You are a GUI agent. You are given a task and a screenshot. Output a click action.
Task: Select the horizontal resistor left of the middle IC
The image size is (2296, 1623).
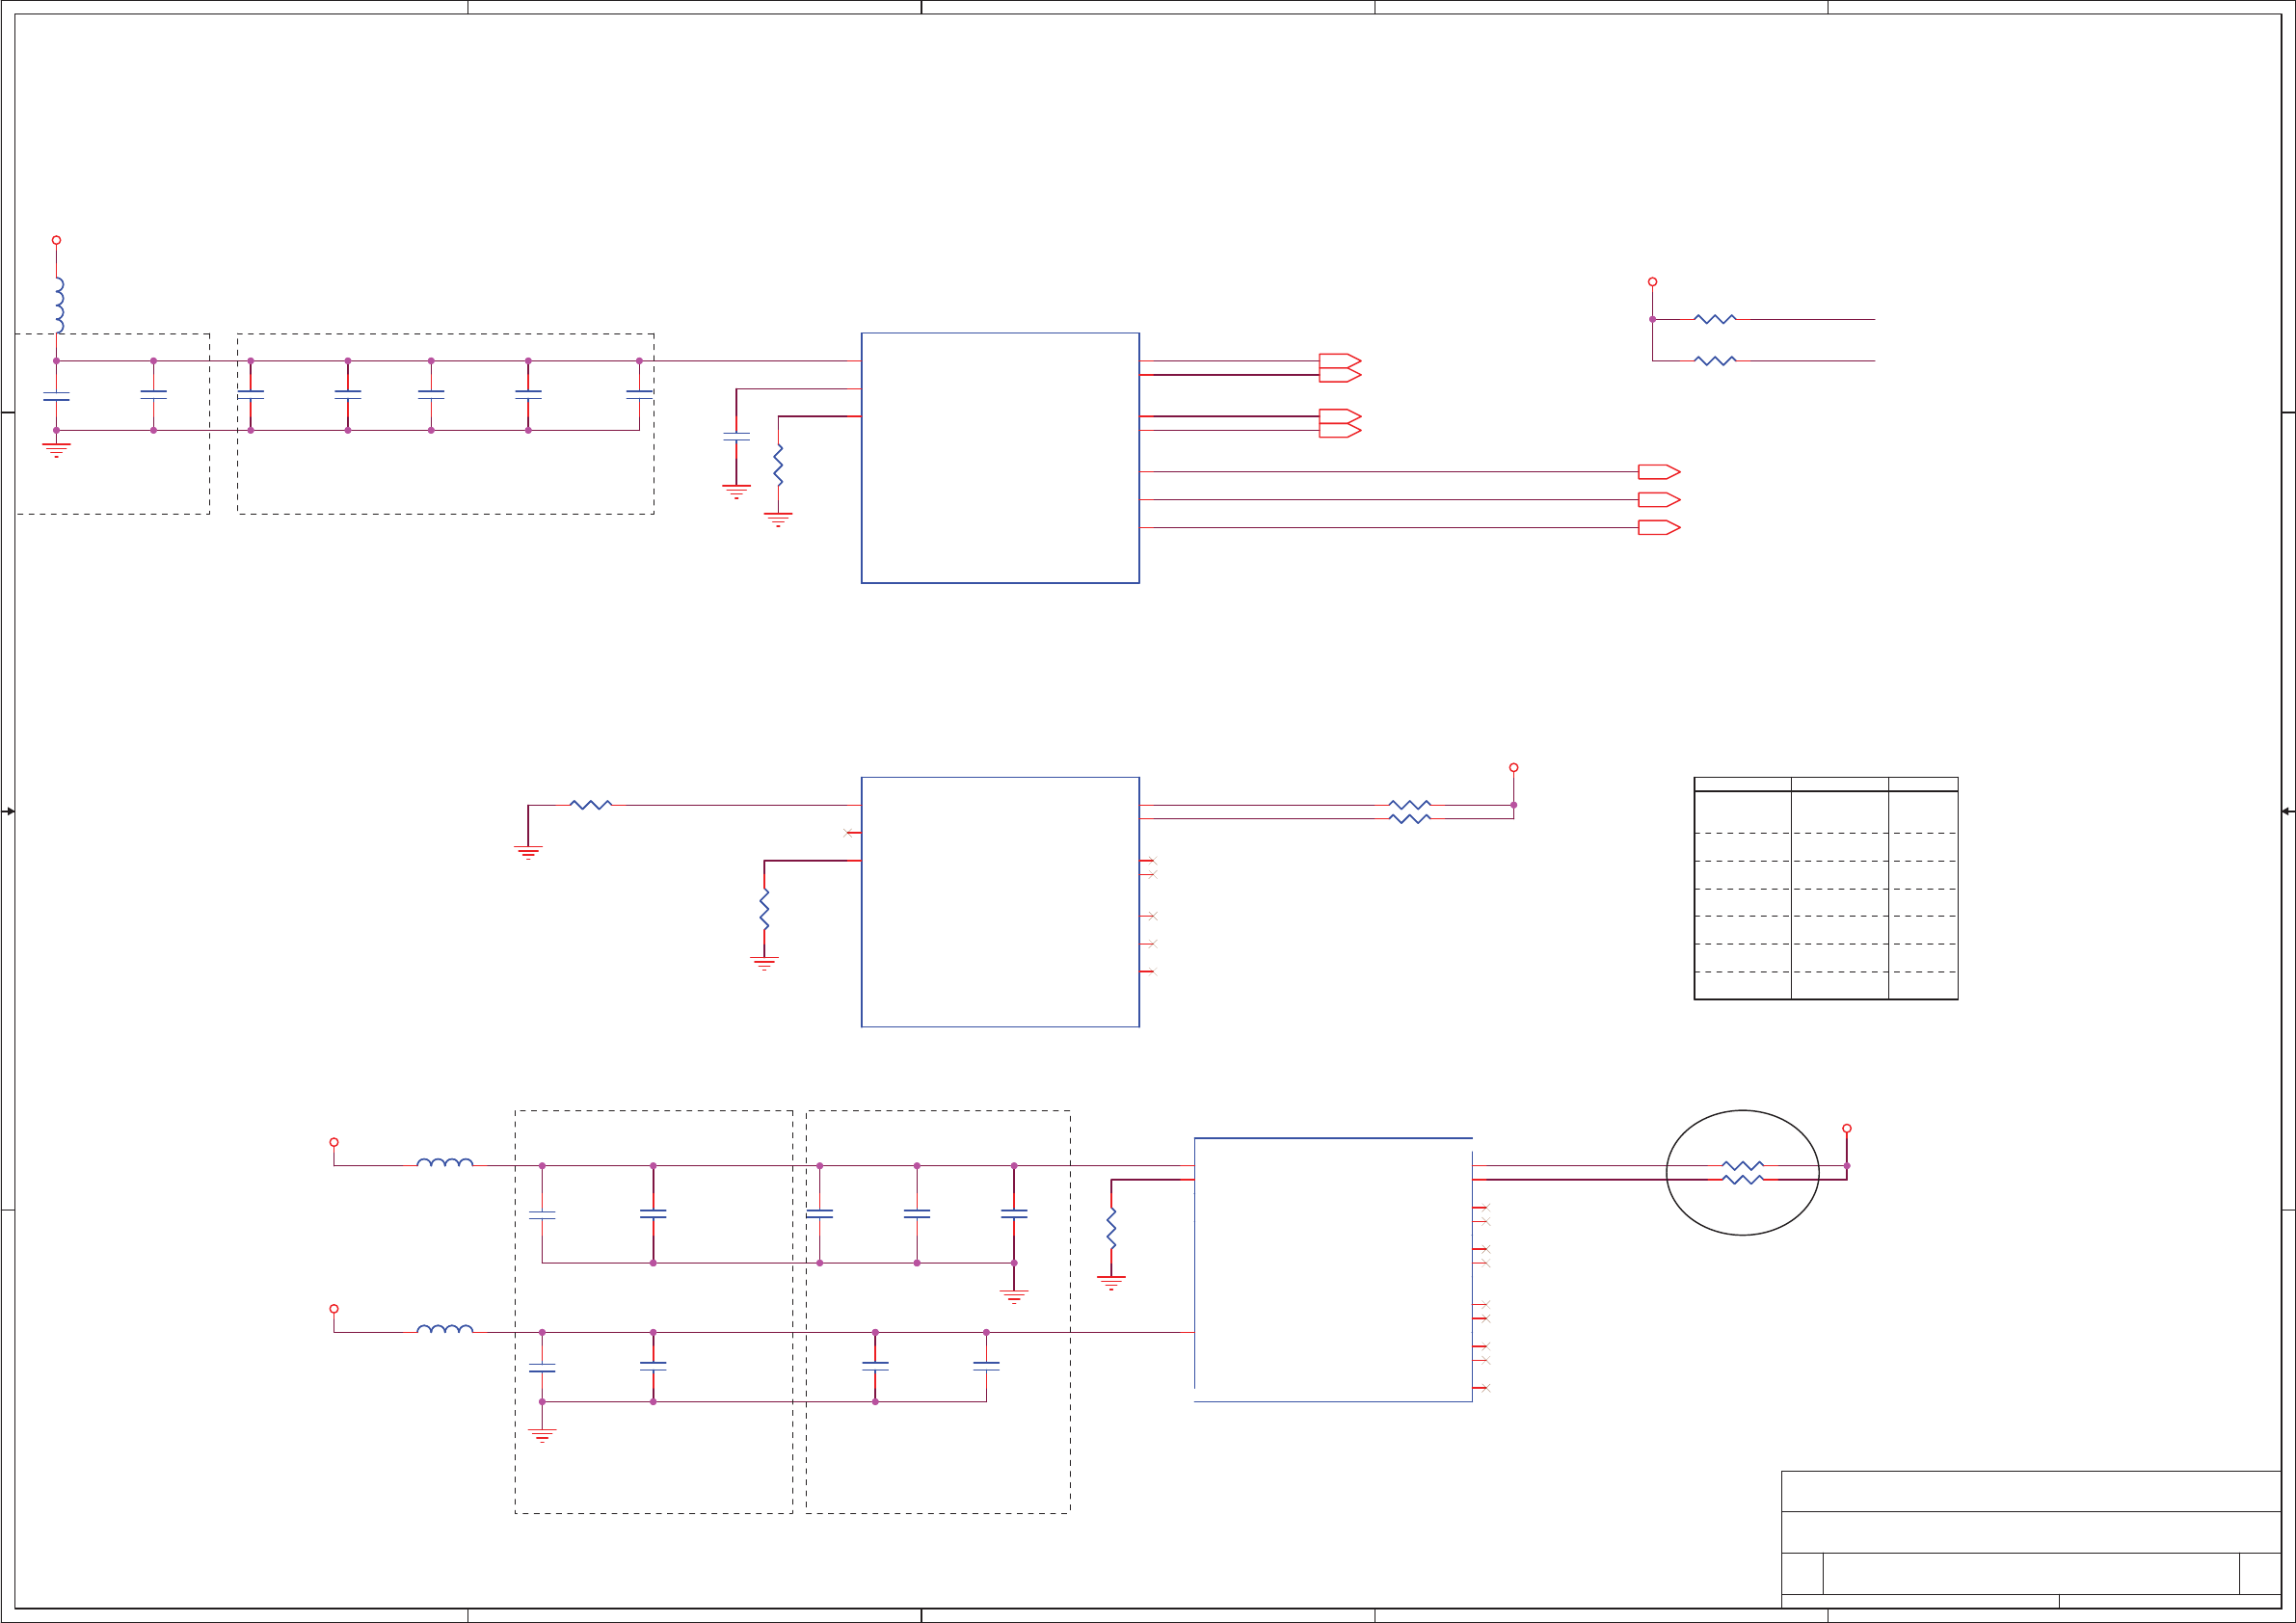tap(590, 804)
